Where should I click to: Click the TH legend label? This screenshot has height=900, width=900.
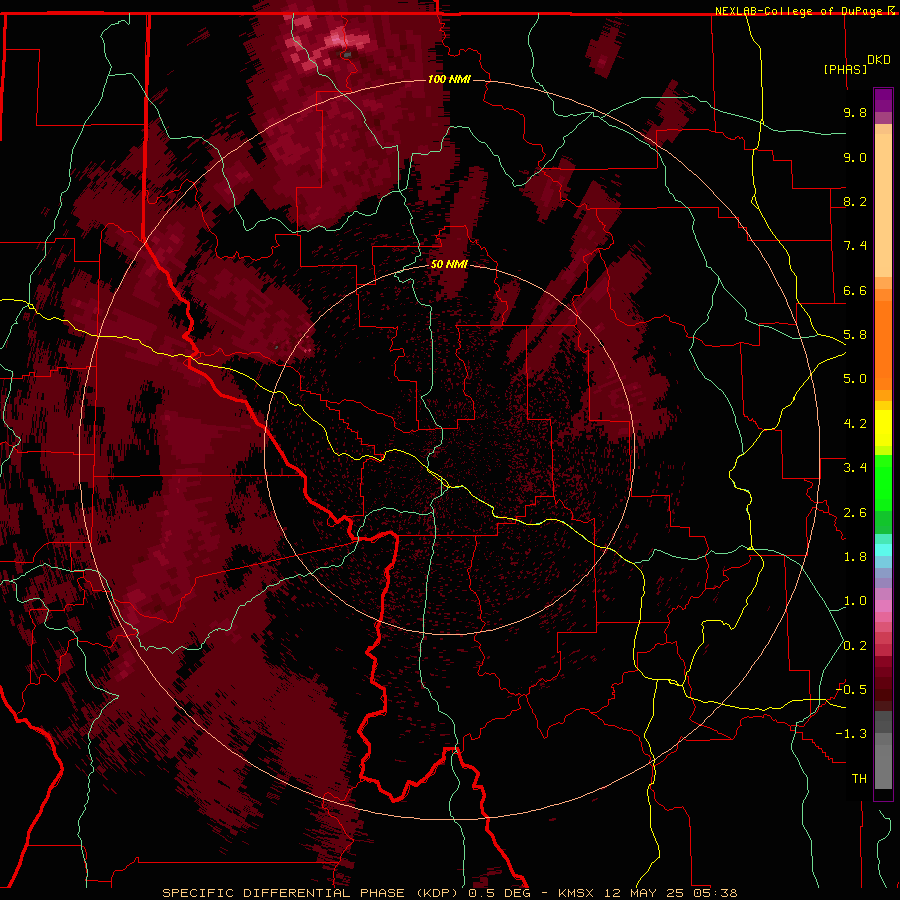pos(859,779)
